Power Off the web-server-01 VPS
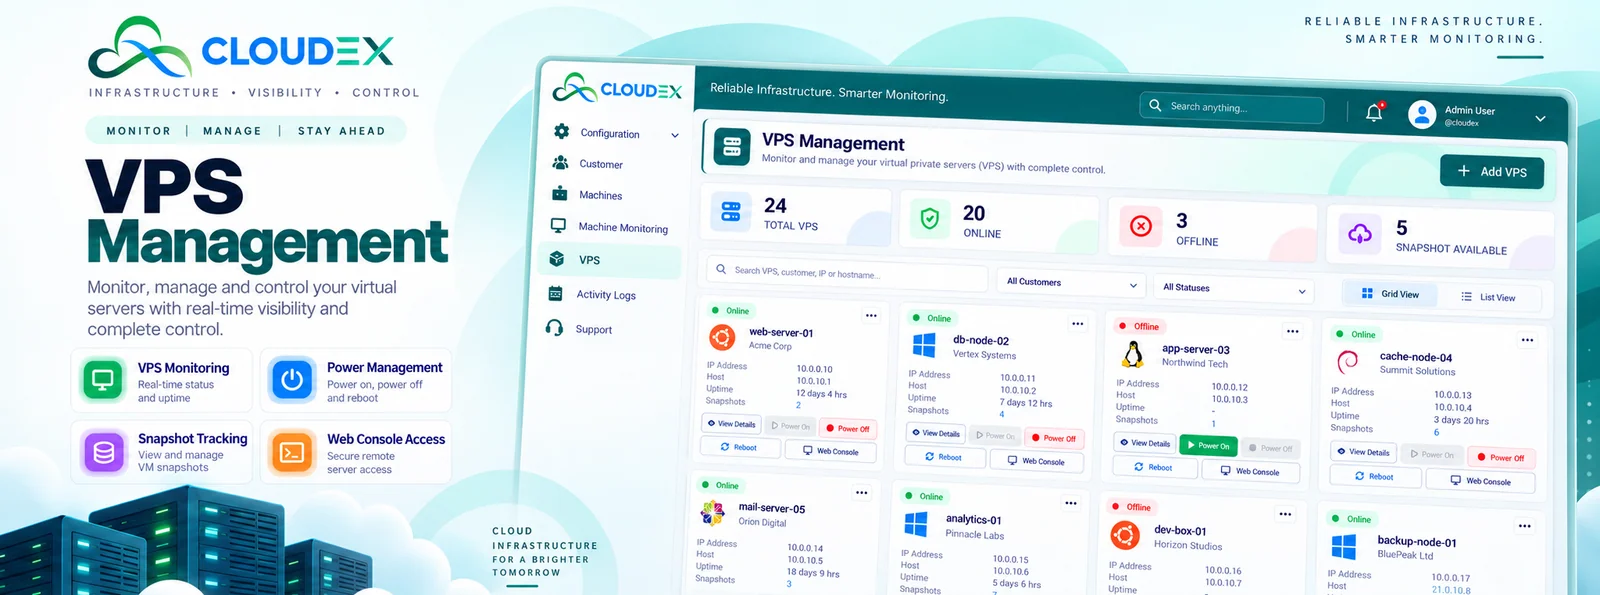Image resolution: width=1600 pixels, height=595 pixels. pyautogui.click(x=848, y=428)
